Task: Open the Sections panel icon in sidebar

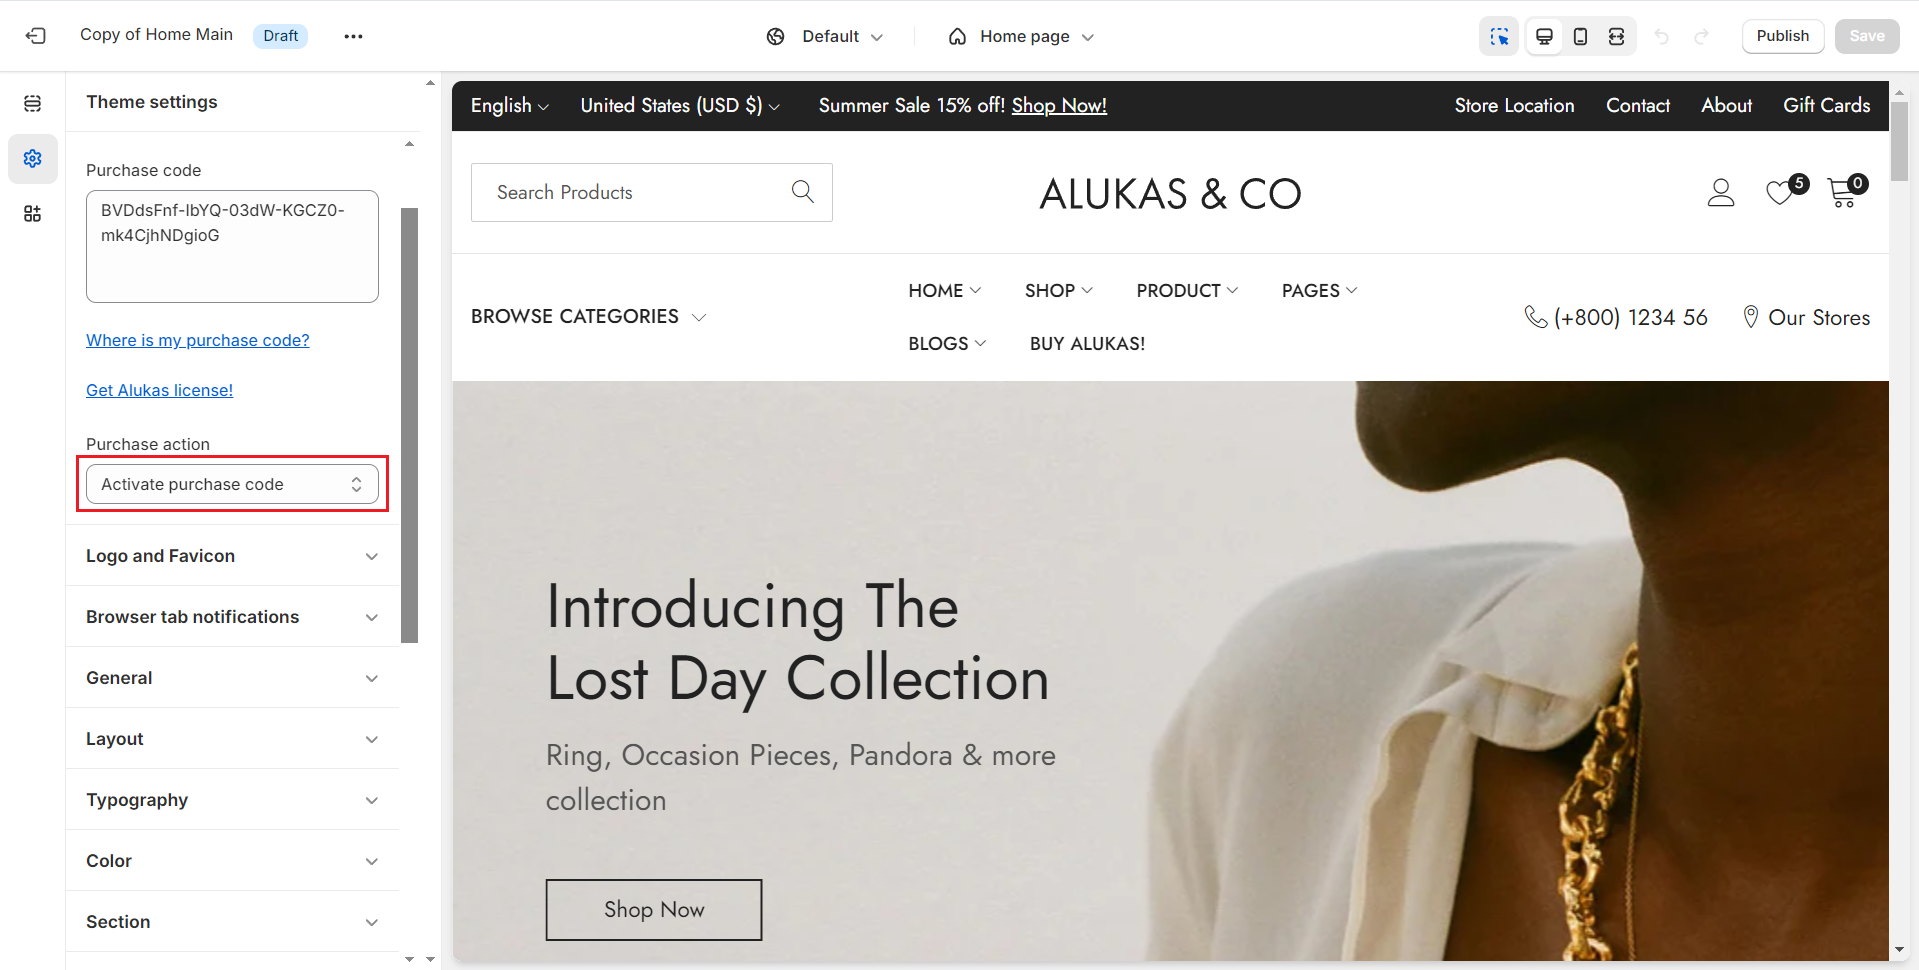Action: click(33, 103)
